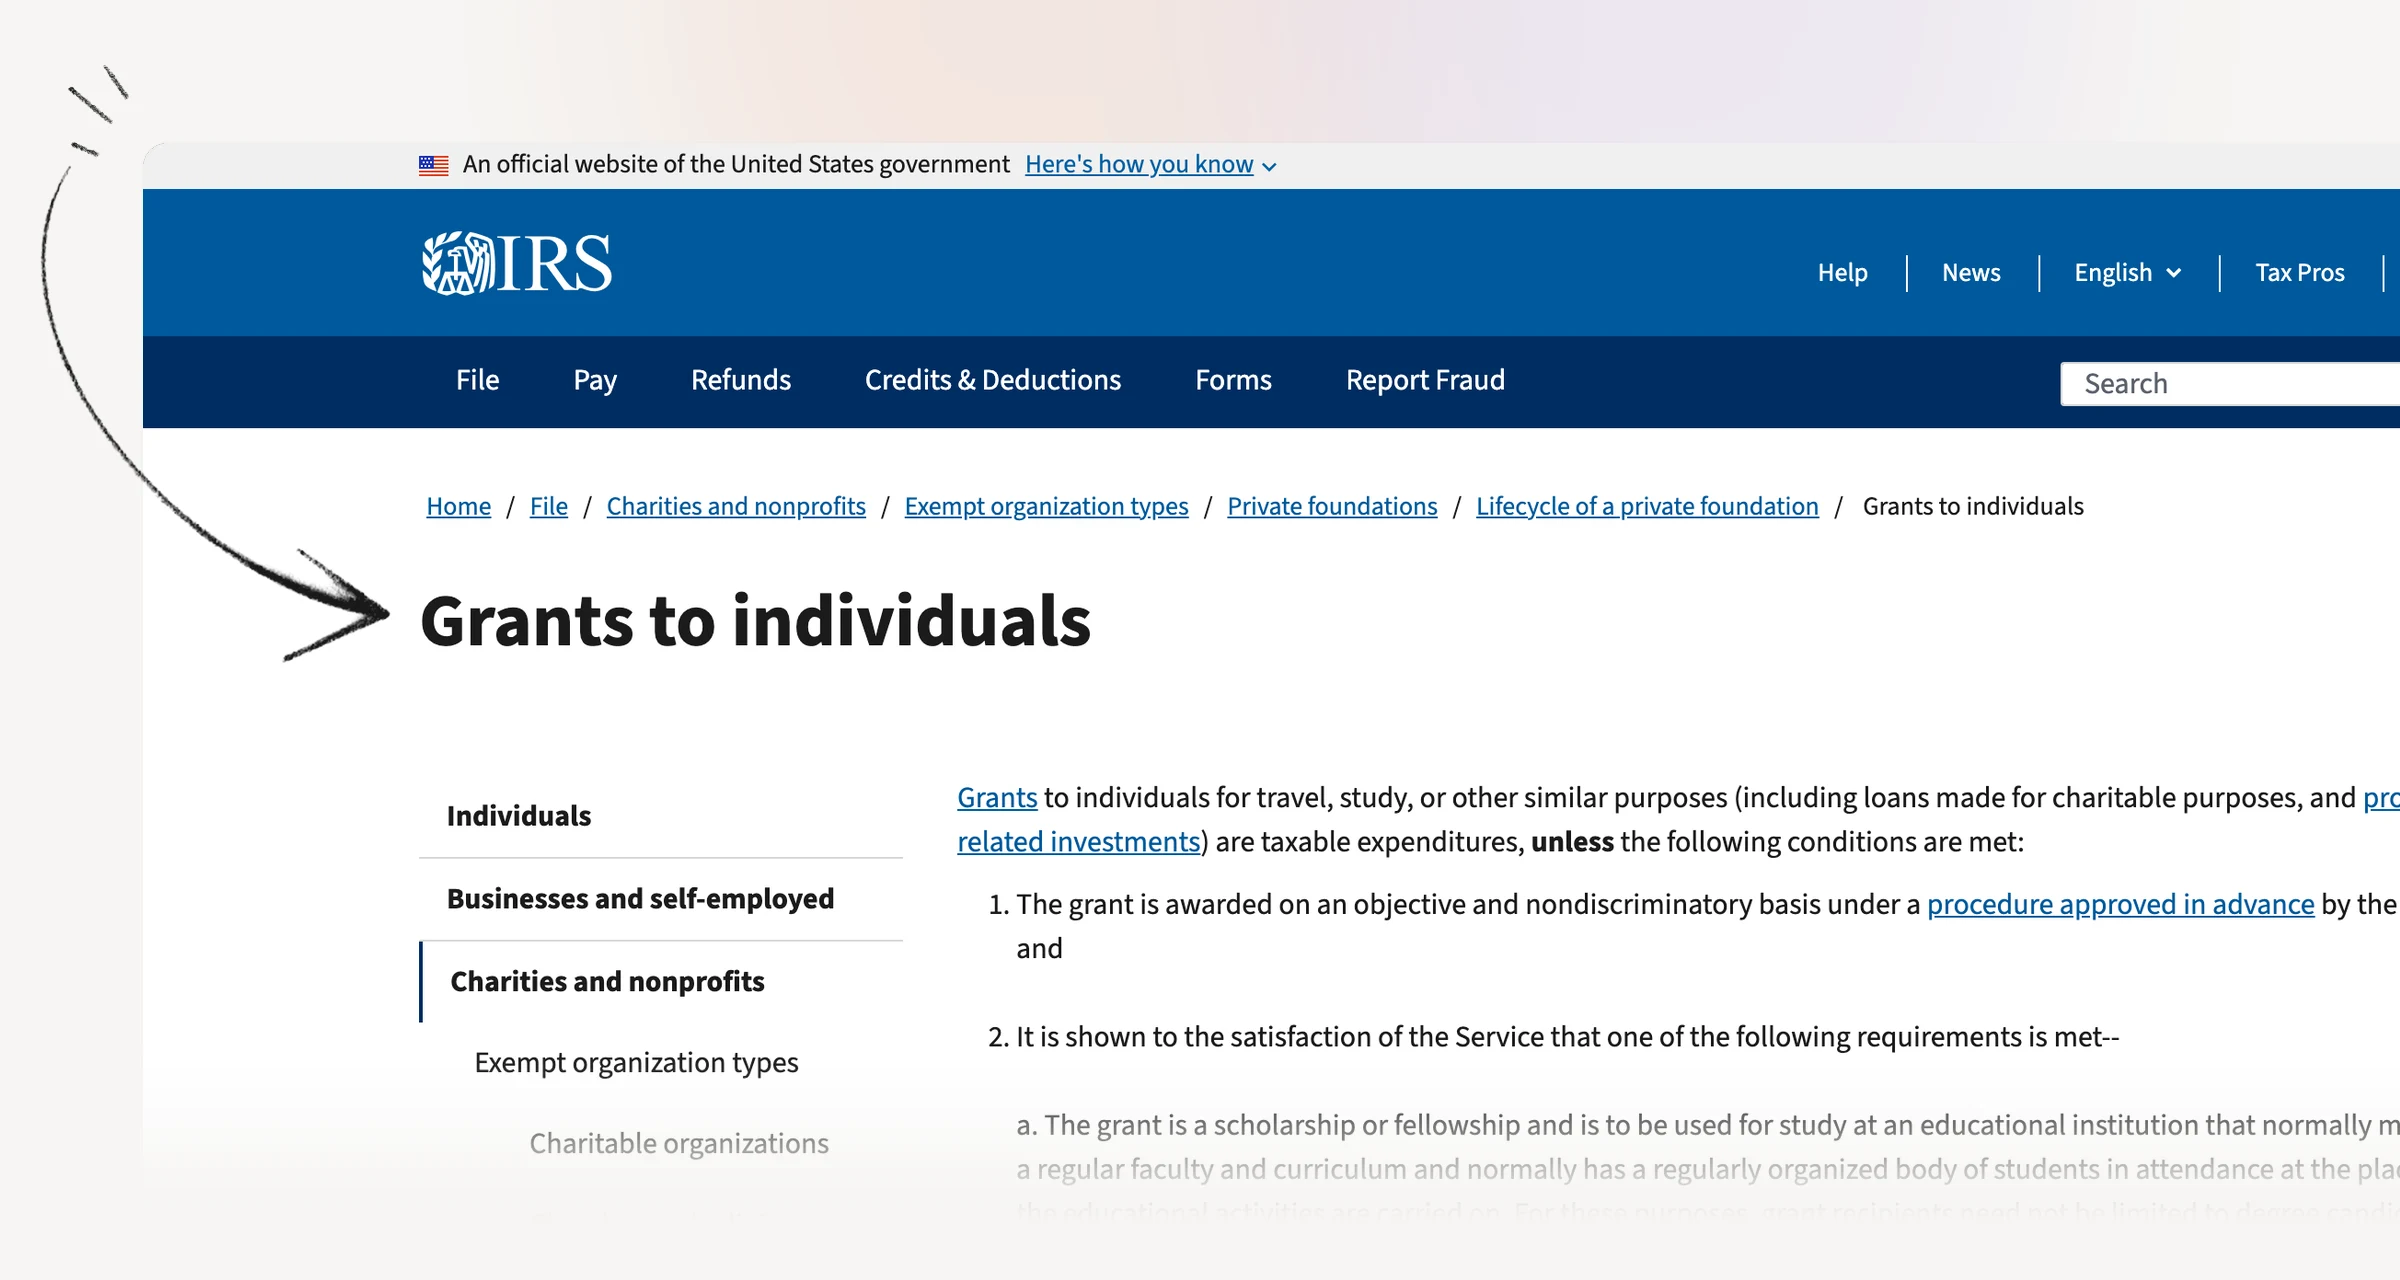Viewport: 2400px width, 1280px height.
Task: Click the File breadcrumb link
Action: pyautogui.click(x=548, y=506)
